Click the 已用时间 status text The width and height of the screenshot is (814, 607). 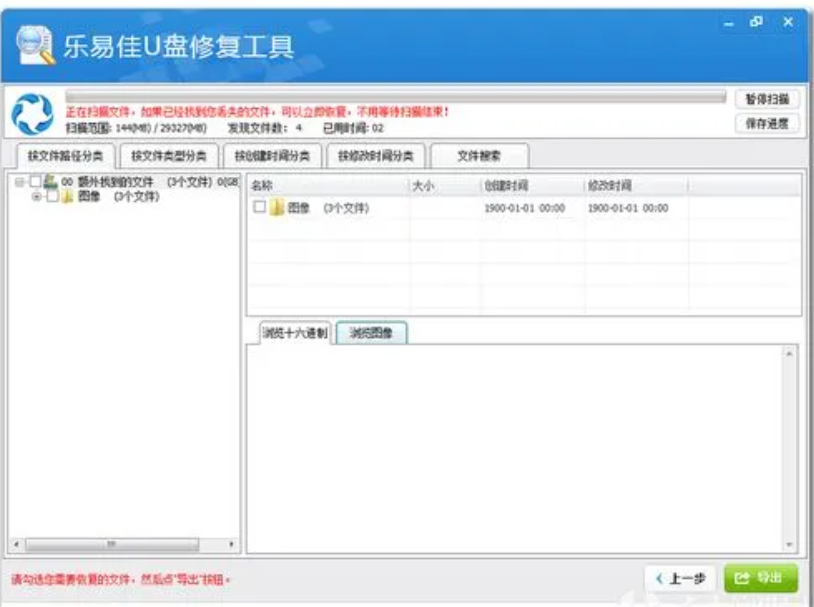click(x=353, y=128)
